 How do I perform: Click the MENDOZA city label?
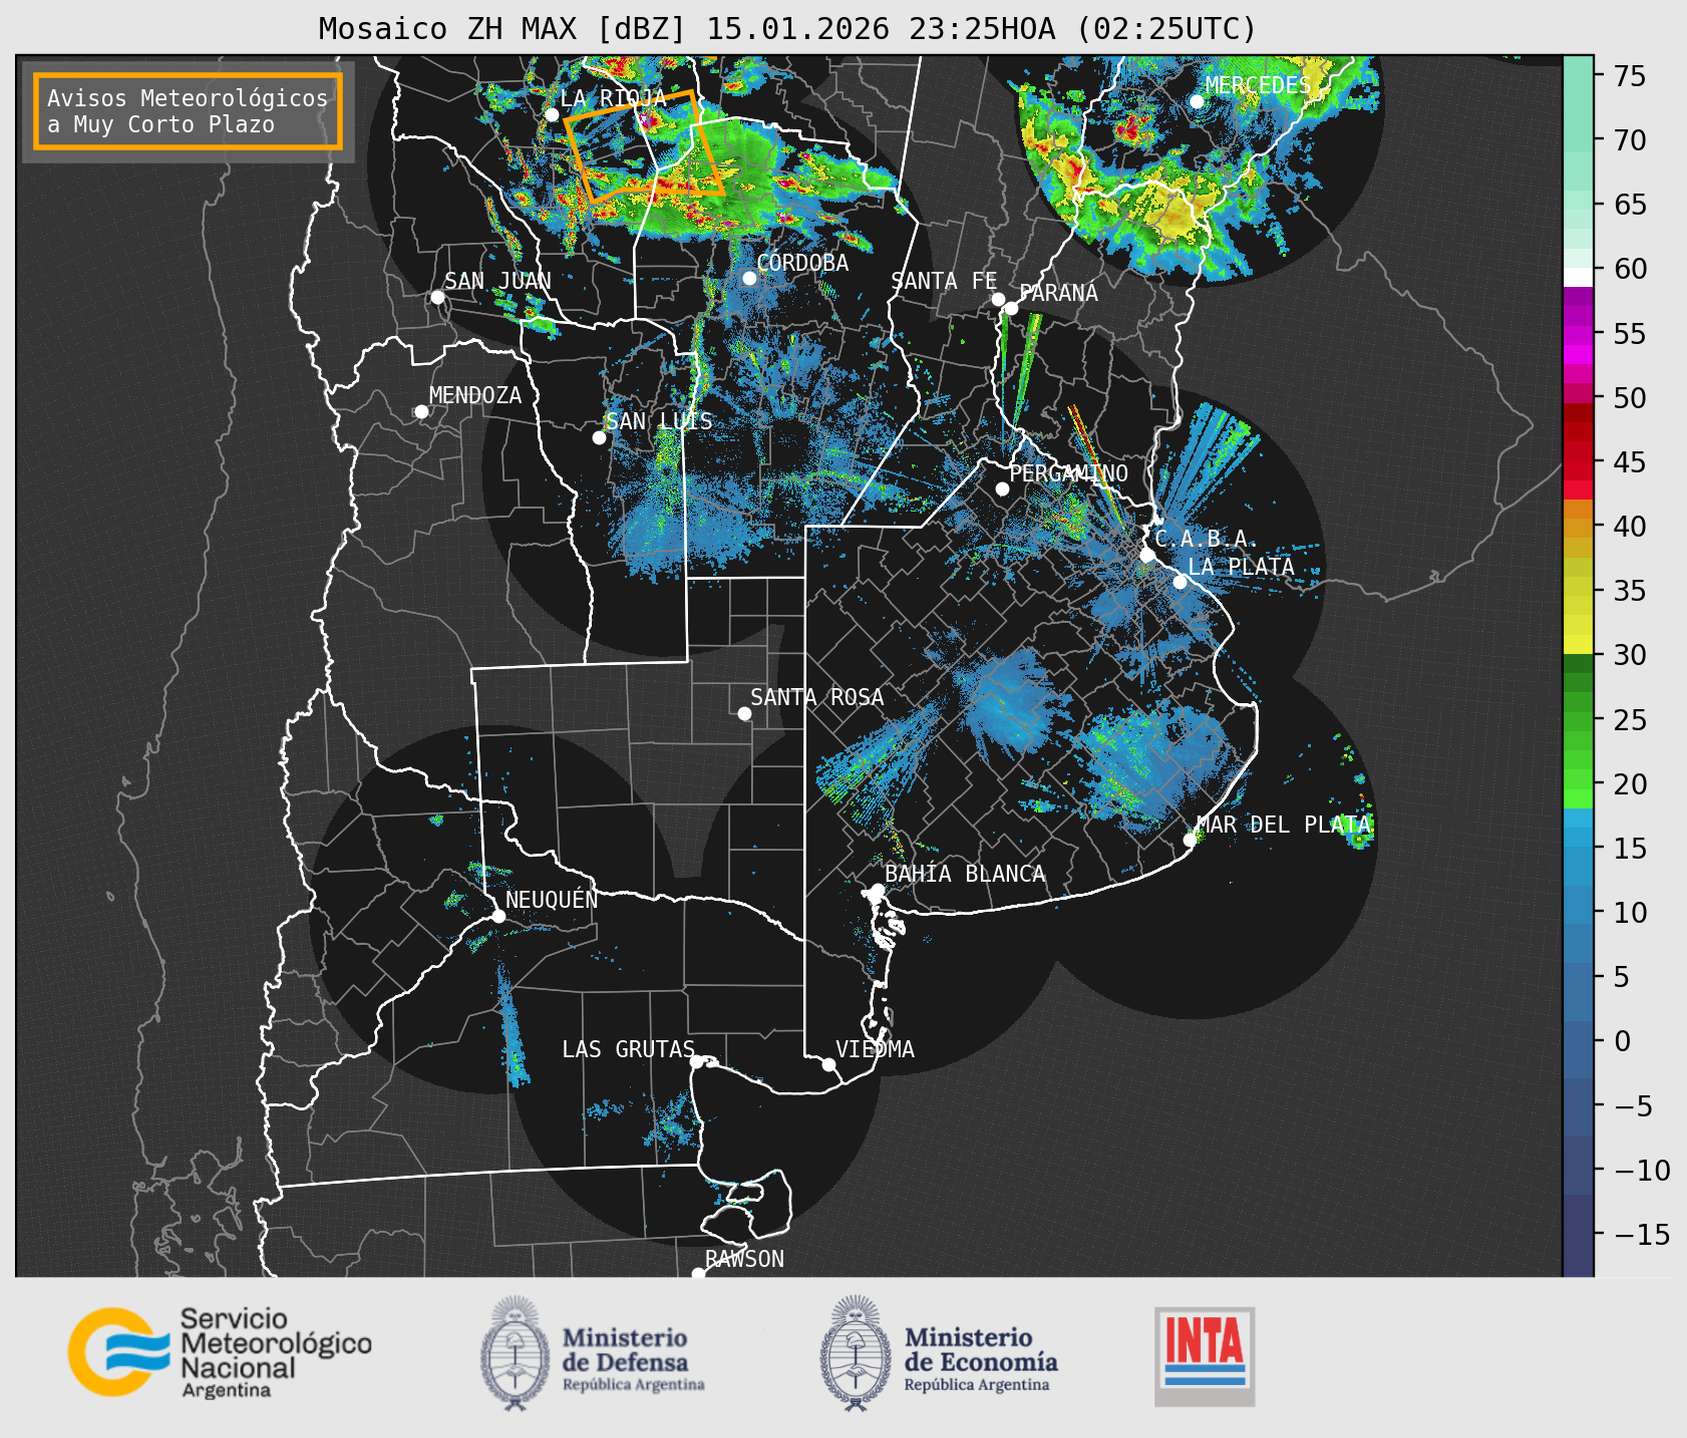[x=475, y=395]
